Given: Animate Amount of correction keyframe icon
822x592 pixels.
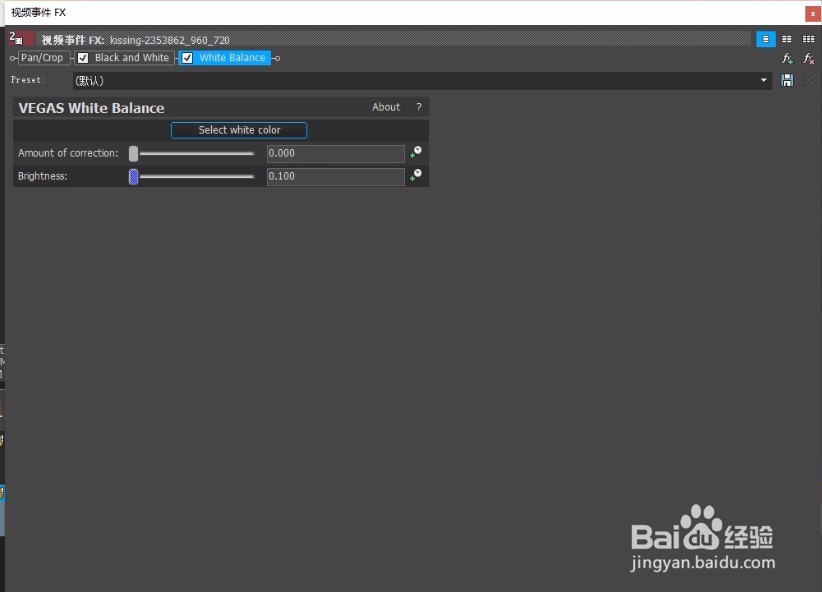Looking at the screenshot, I should 416,152.
